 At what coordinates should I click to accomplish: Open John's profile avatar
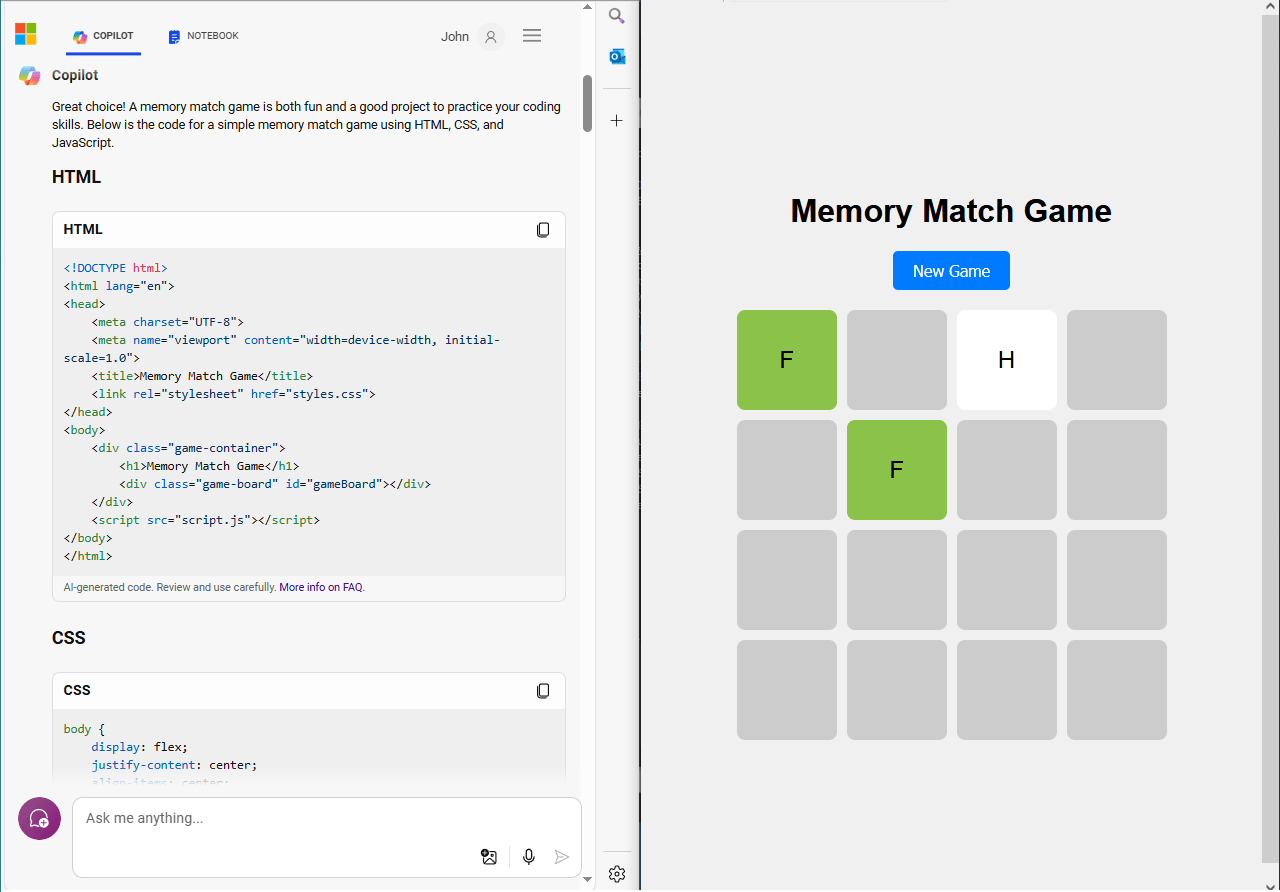coord(490,37)
